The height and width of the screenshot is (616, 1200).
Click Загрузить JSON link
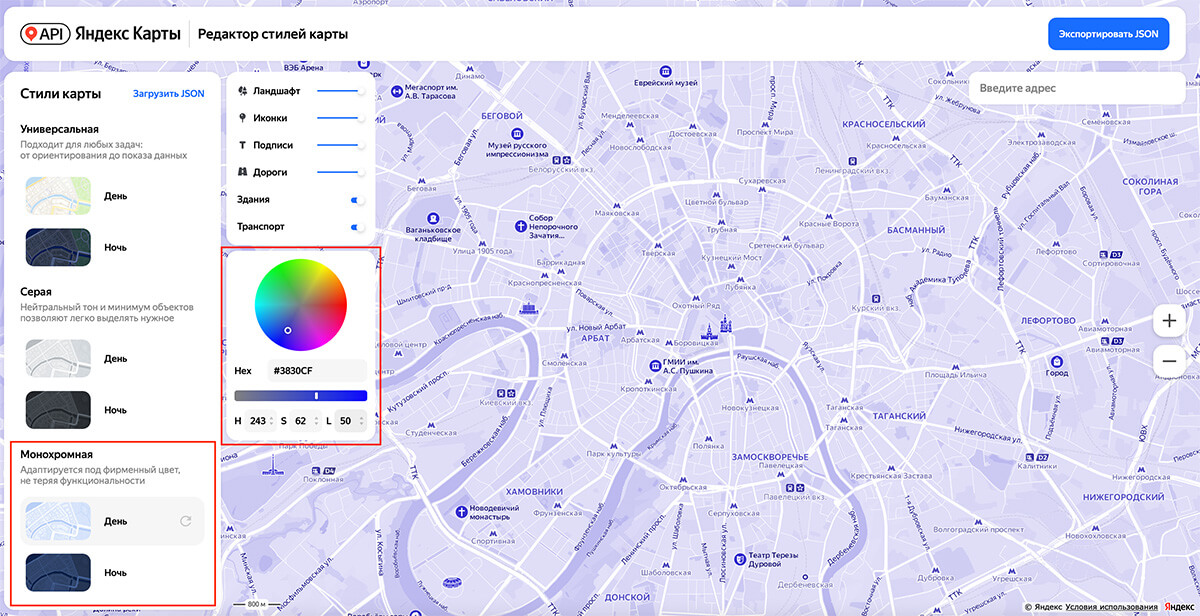(169, 94)
